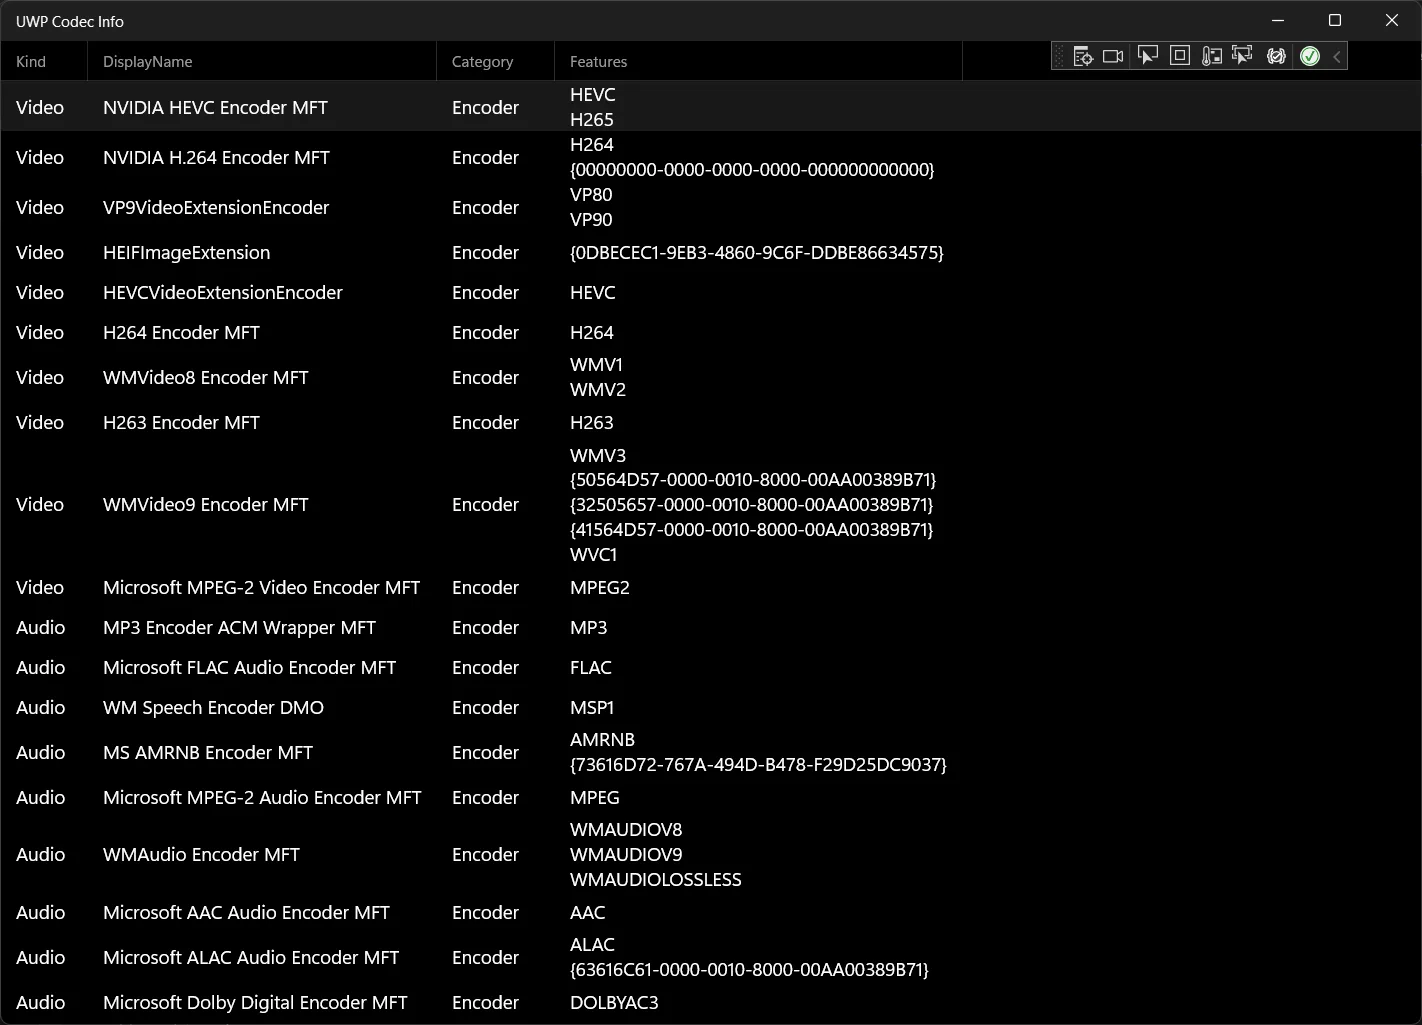Image resolution: width=1422 pixels, height=1025 pixels.
Task: Select WMVideo9 Encoder MFT
Action: (x=205, y=504)
